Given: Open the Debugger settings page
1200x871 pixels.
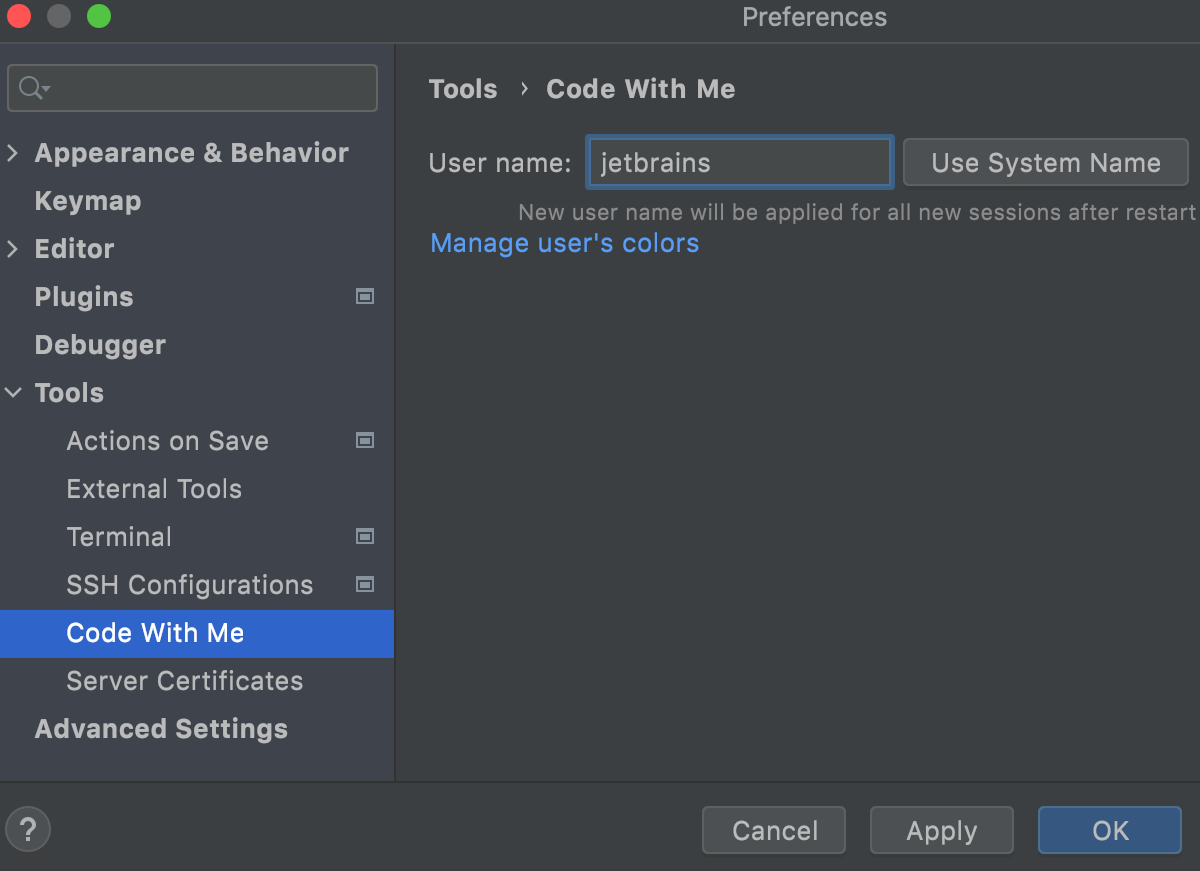Looking at the screenshot, I should (x=100, y=344).
